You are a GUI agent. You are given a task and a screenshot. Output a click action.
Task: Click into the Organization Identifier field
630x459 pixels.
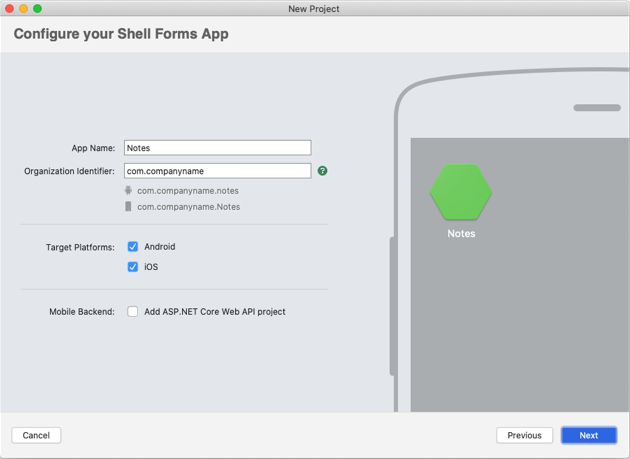point(217,171)
